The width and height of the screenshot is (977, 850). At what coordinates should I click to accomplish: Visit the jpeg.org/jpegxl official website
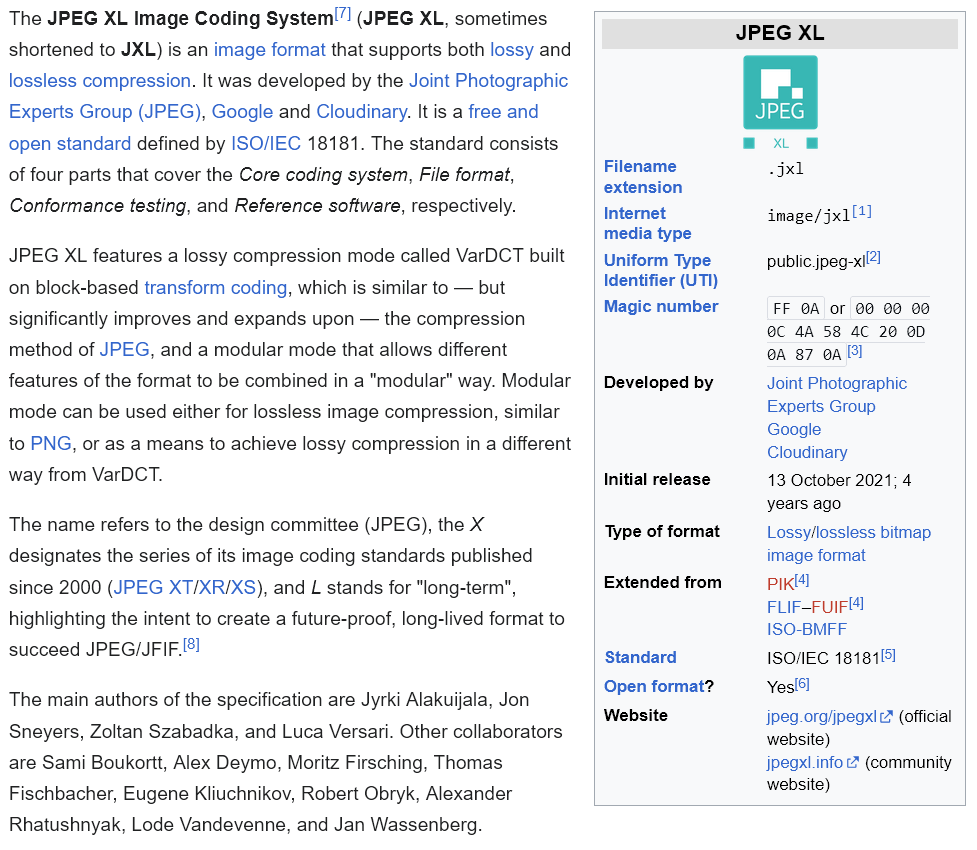coord(822,717)
